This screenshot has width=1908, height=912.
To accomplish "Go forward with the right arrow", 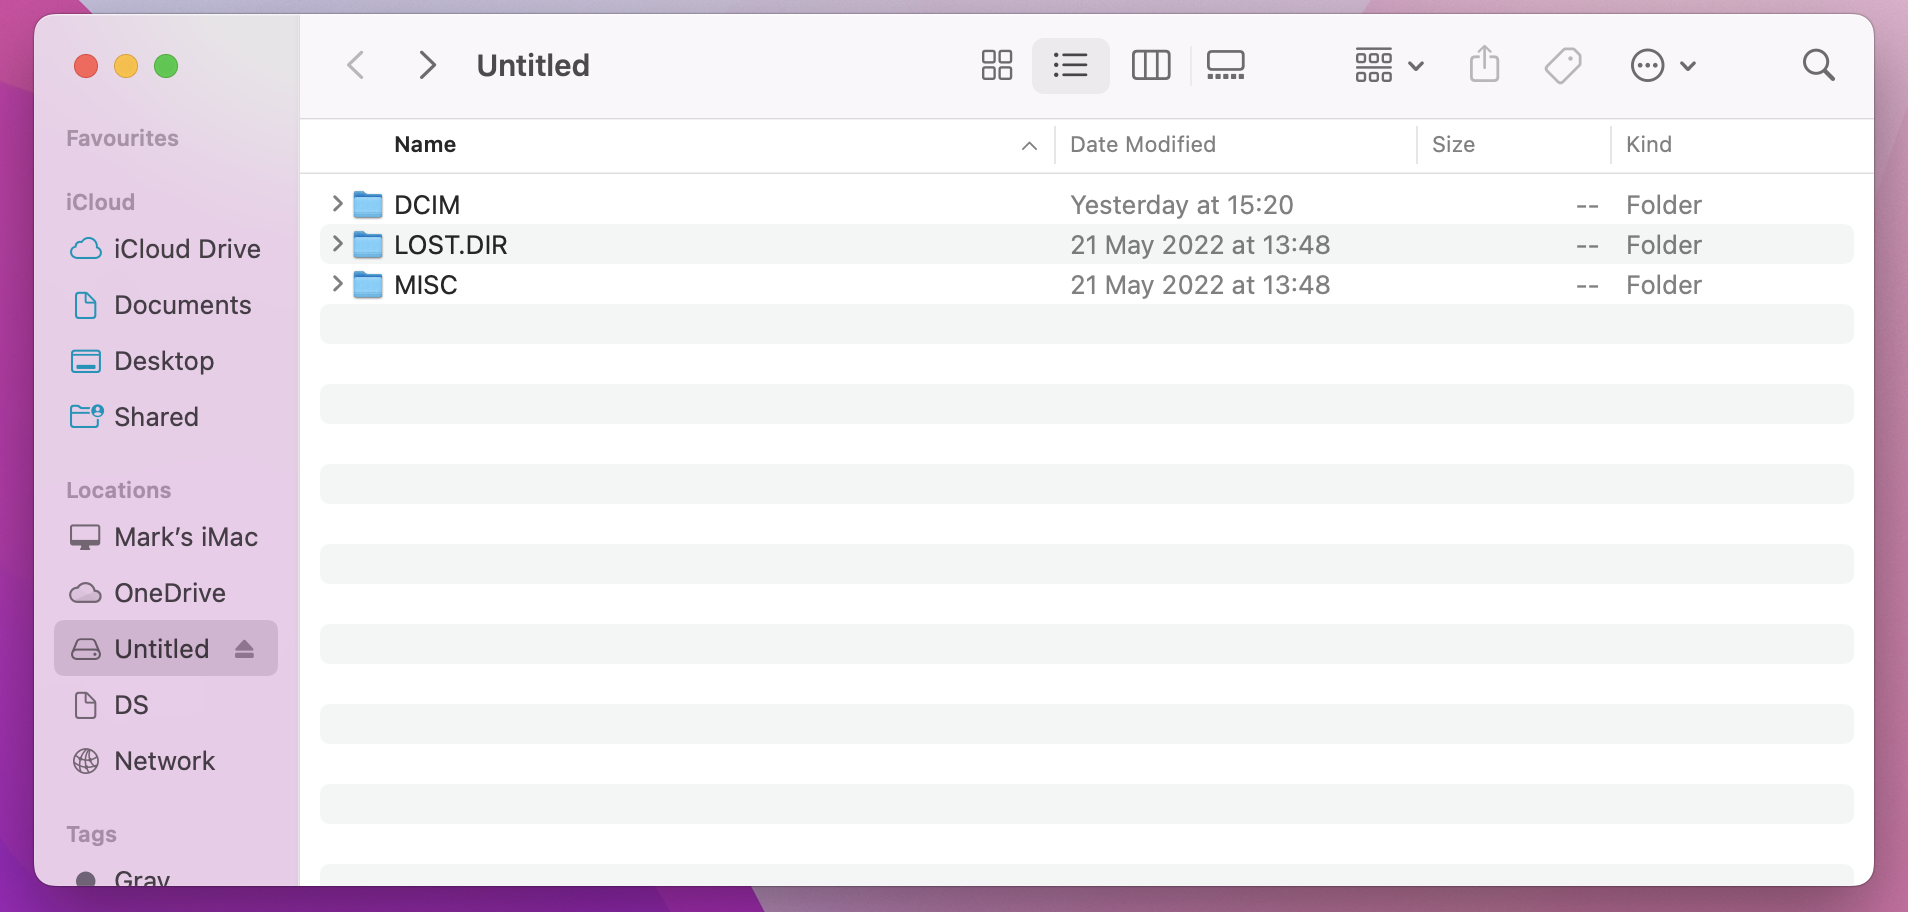I will 427,66.
